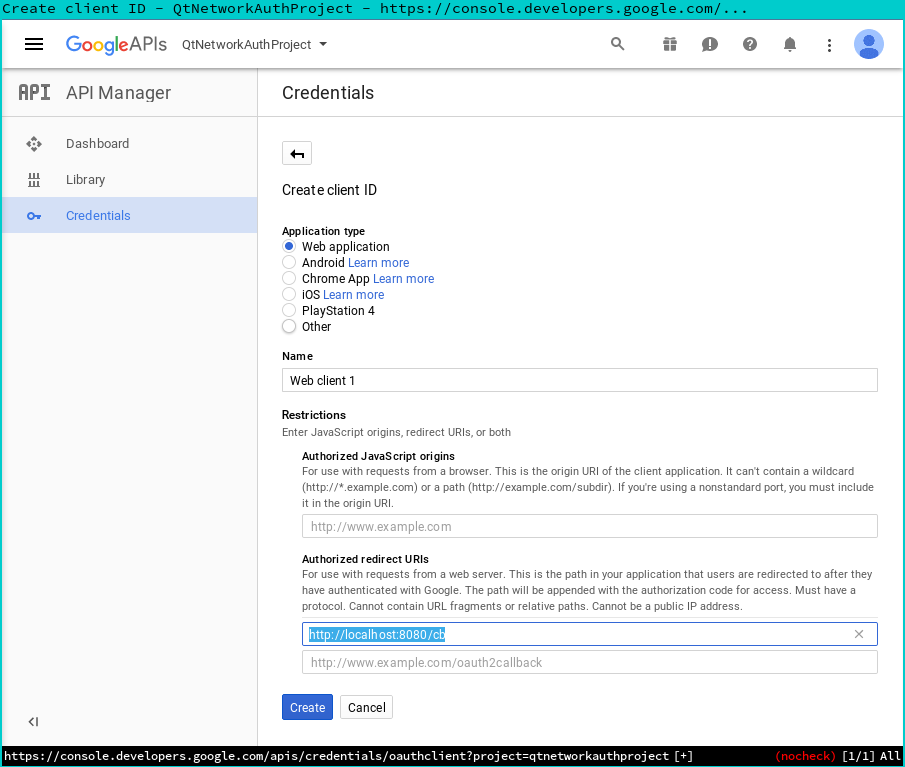Click the blue Create button
The image size is (905, 767).
click(x=307, y=707)
